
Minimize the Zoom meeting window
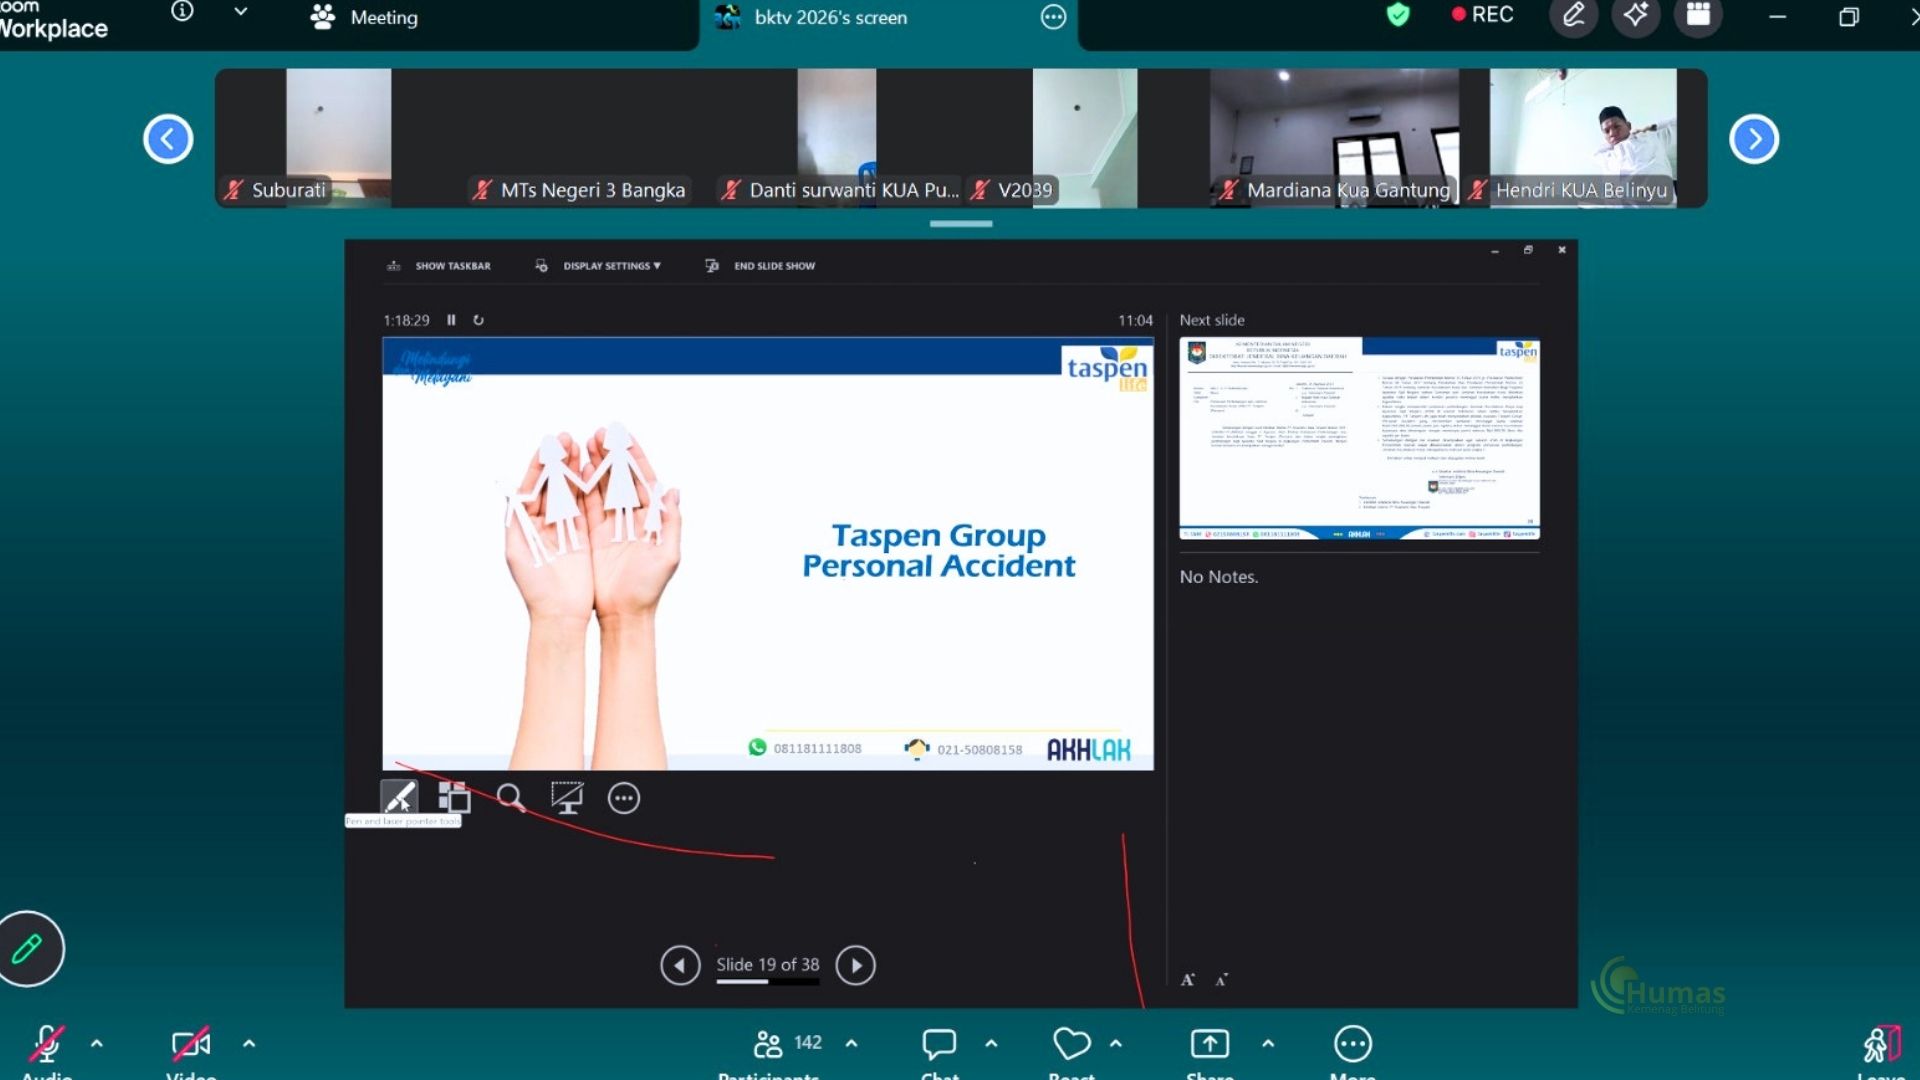1777,16
